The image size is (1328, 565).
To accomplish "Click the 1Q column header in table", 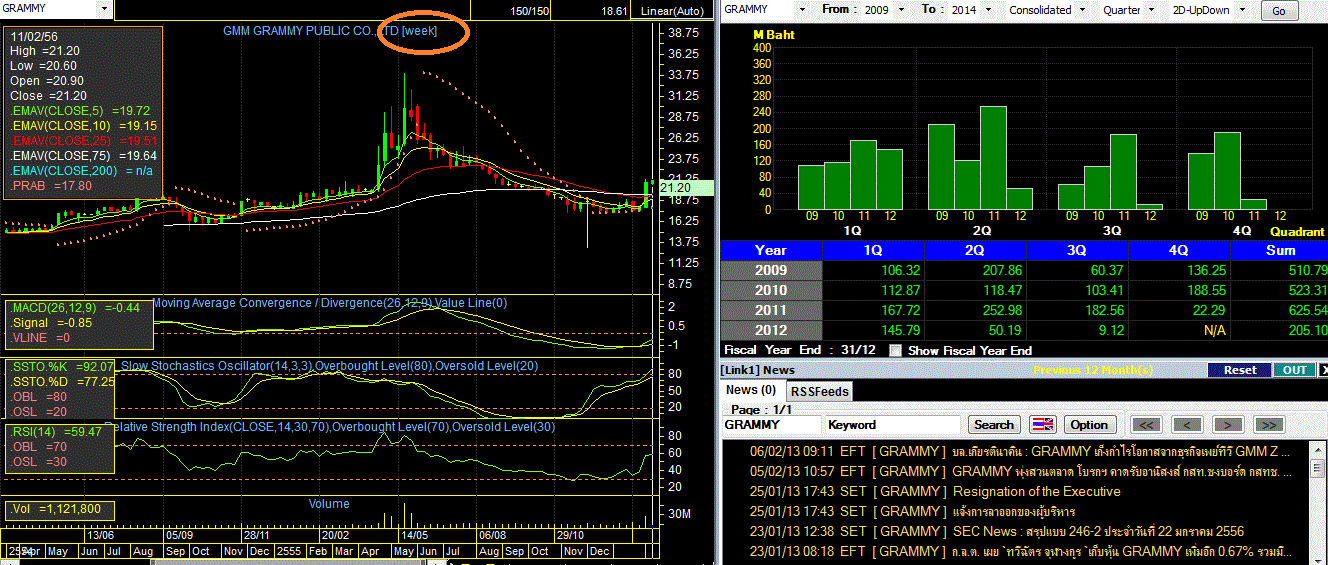I will point(874,250).
